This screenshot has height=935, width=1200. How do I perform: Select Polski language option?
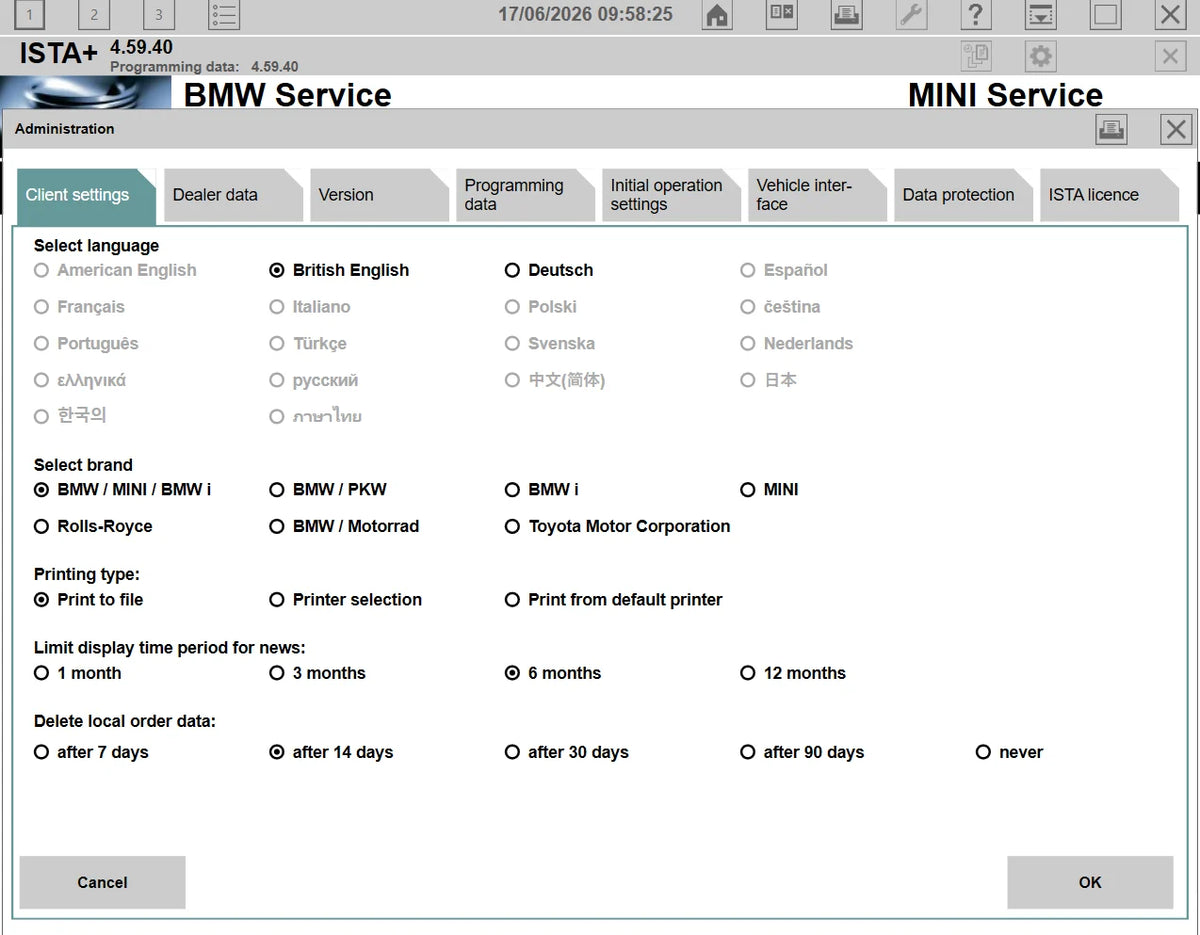point(541,307)
